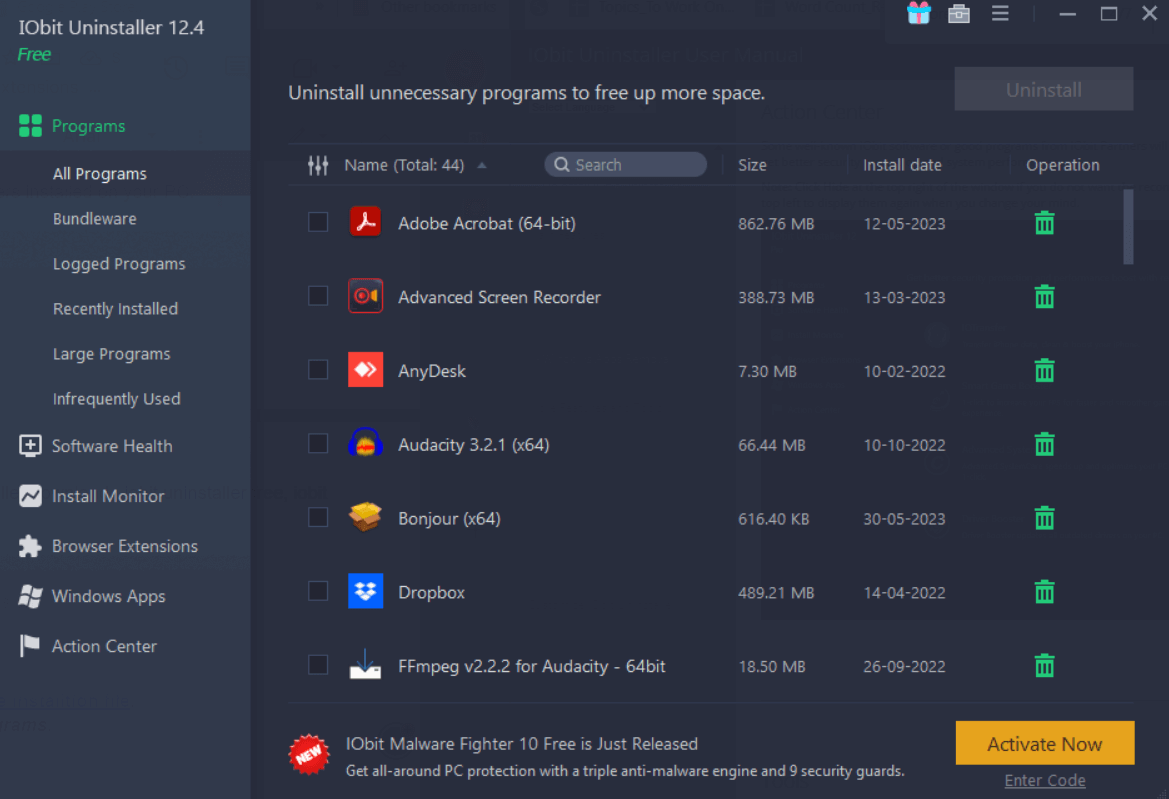Click the Software Health plus icon
The image size is (1169, 799).
pos(30,446)
